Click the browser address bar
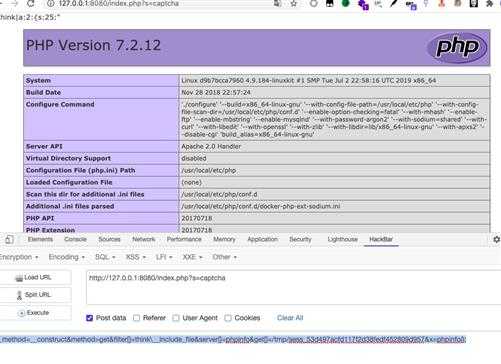The width and height of the screenshot is (501, 364). [160, 3]
